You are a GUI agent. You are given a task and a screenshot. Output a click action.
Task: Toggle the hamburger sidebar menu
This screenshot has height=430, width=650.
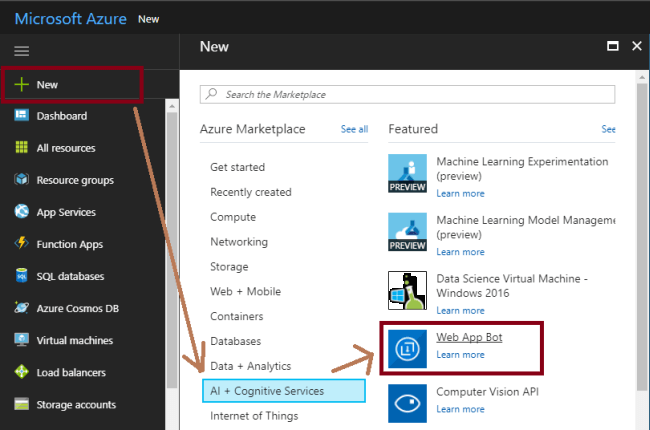click(x=21, y=50)
